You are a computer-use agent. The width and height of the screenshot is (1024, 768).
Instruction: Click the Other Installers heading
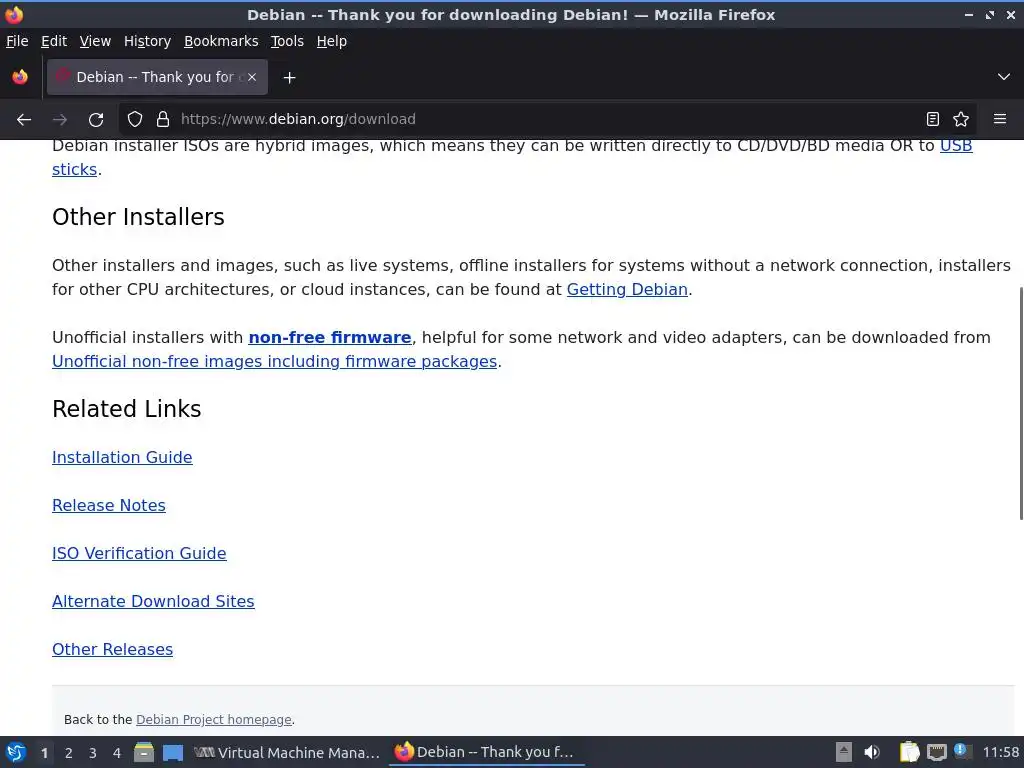138,217
